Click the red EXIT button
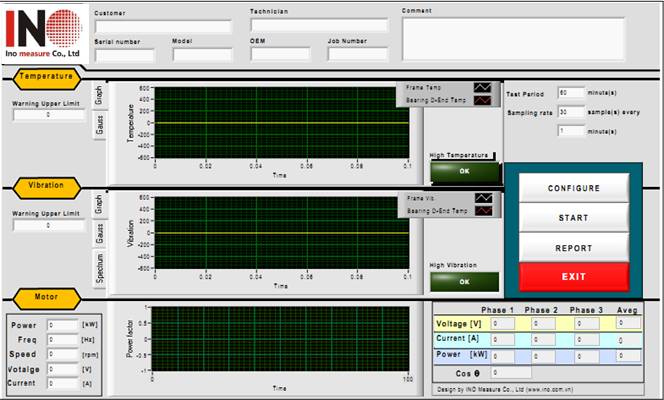The image size is (664, 400). tap(573, 276)
